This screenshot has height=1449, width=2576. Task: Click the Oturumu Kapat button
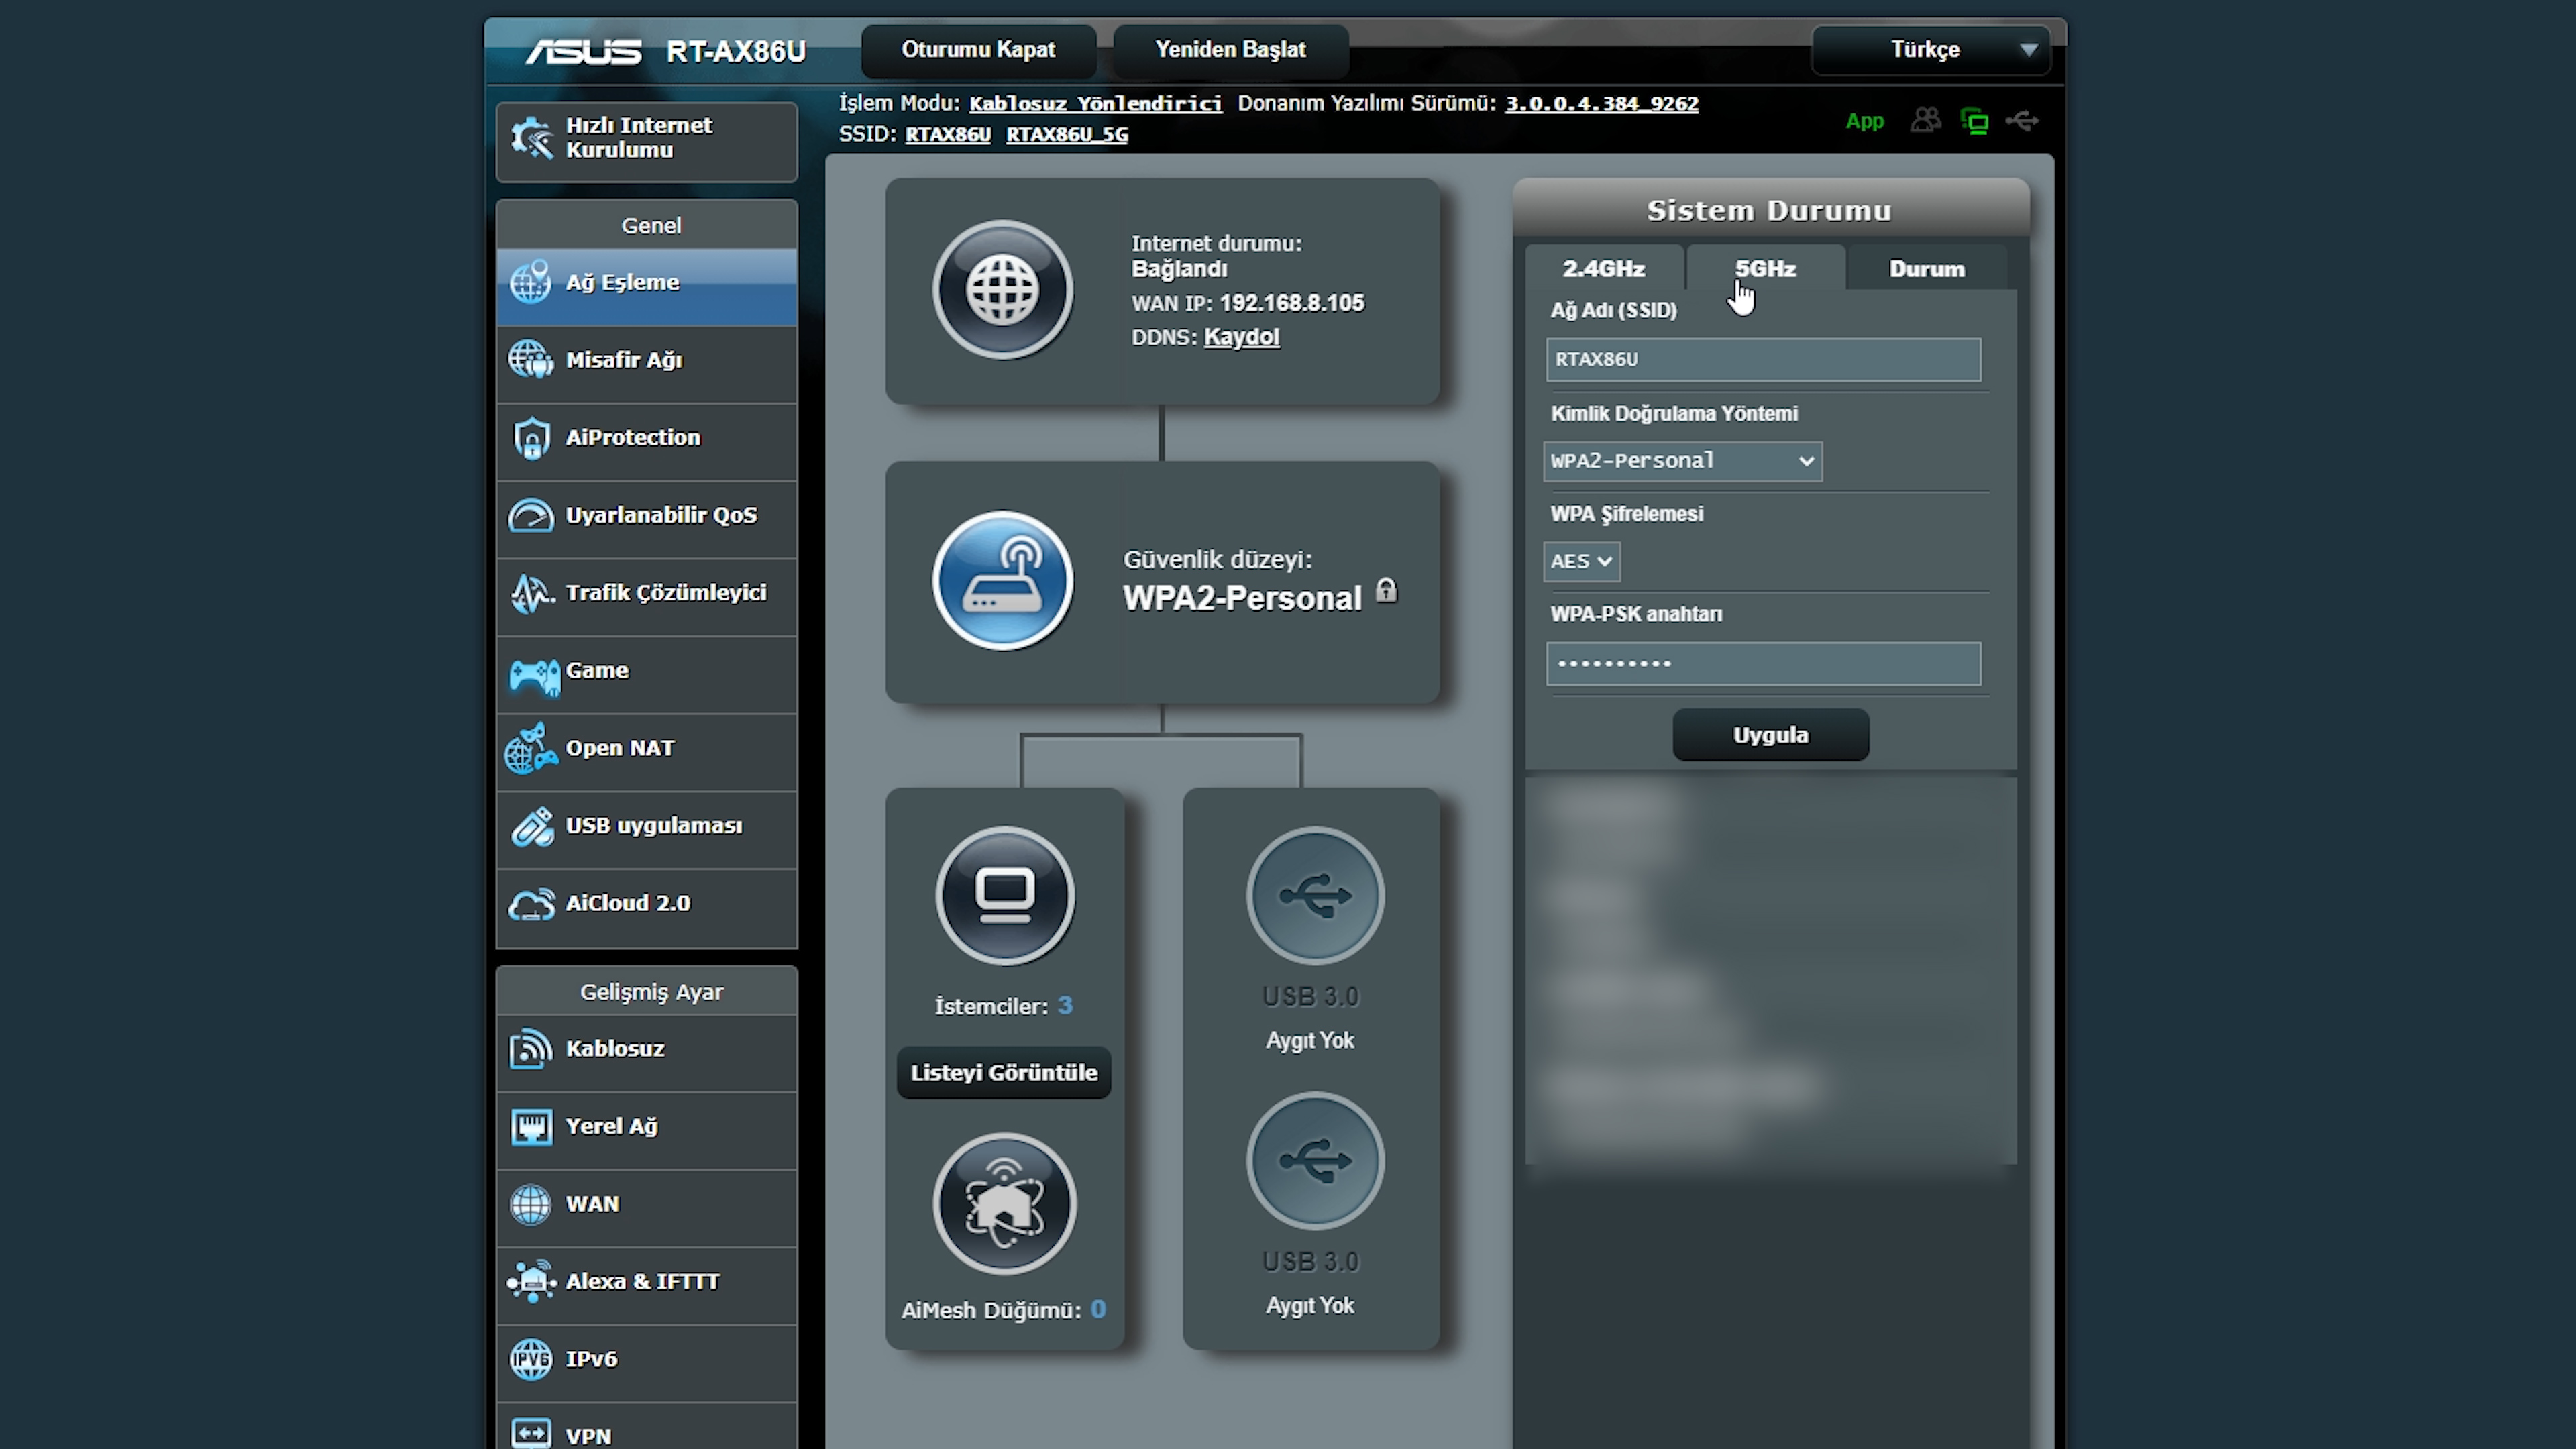tap(978, 50)
